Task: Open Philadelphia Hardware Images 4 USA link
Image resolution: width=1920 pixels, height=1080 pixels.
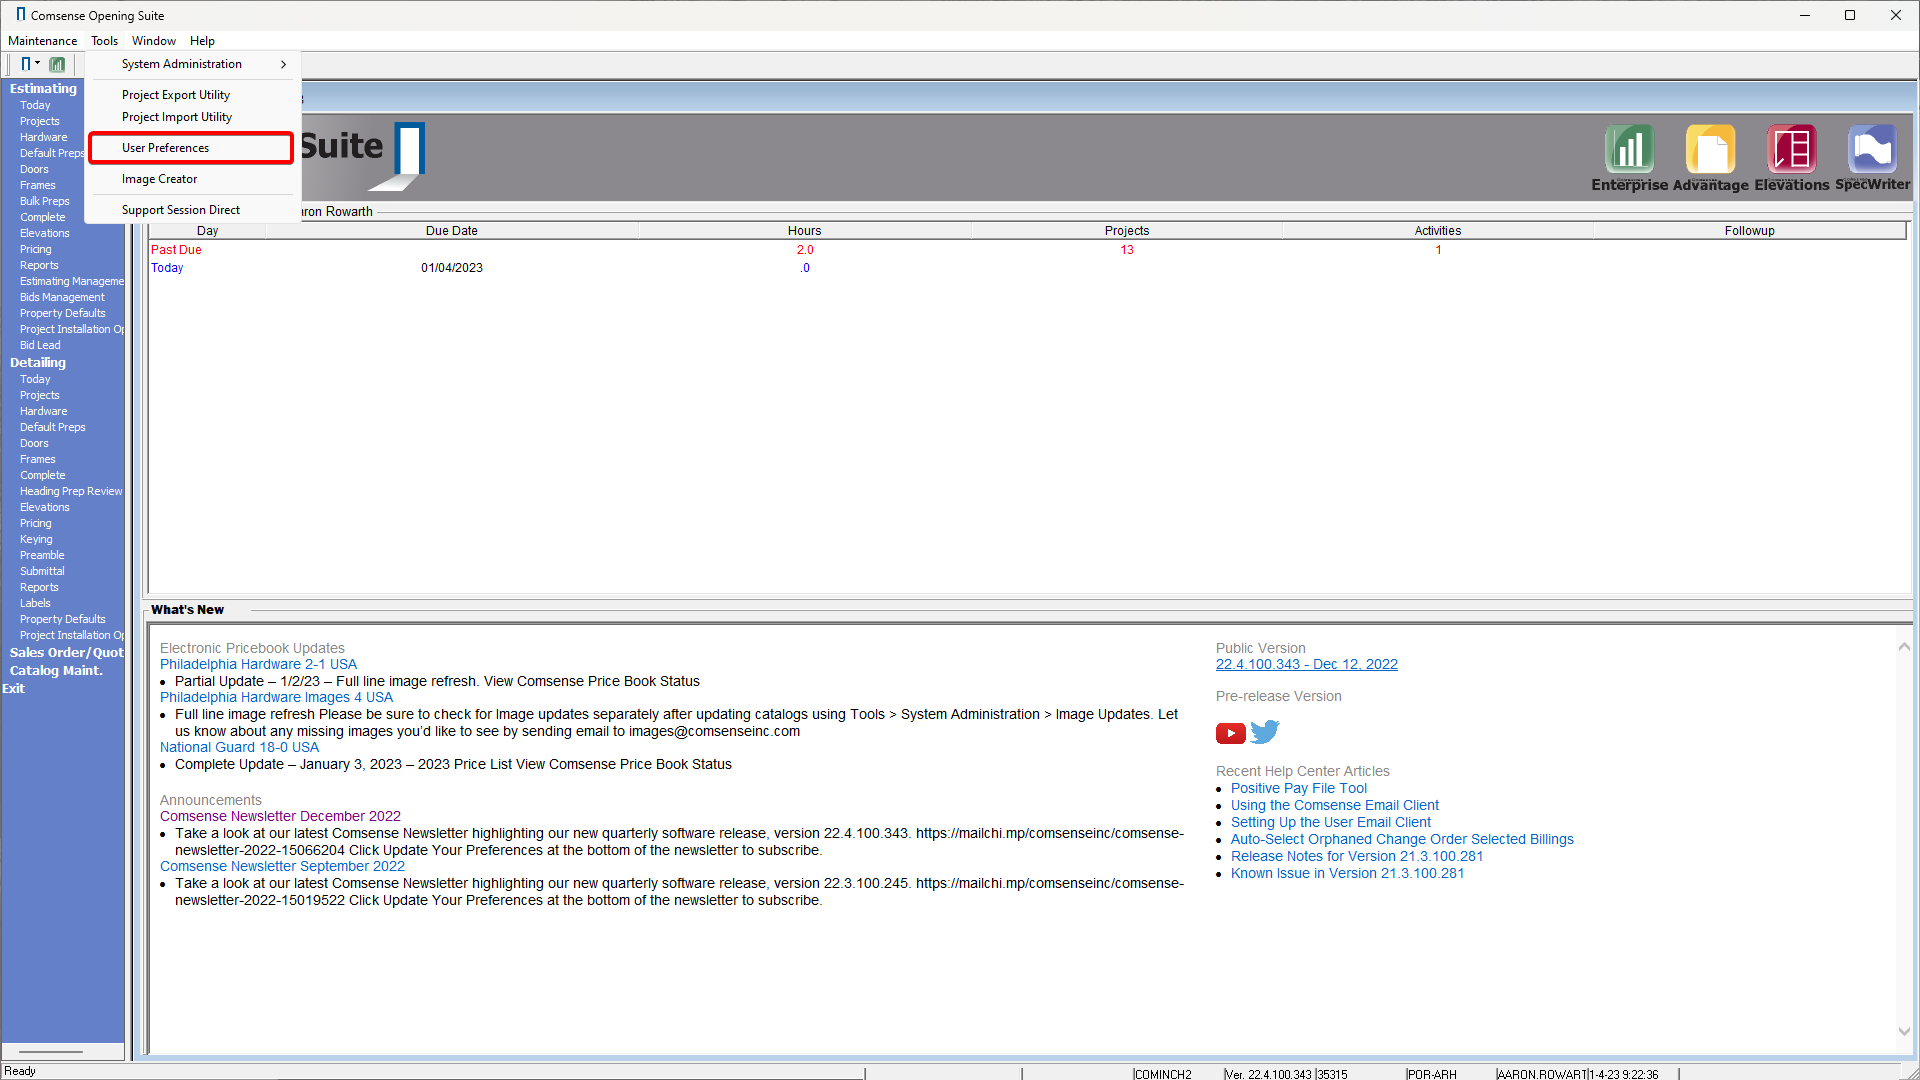Action: pos(276,697)
